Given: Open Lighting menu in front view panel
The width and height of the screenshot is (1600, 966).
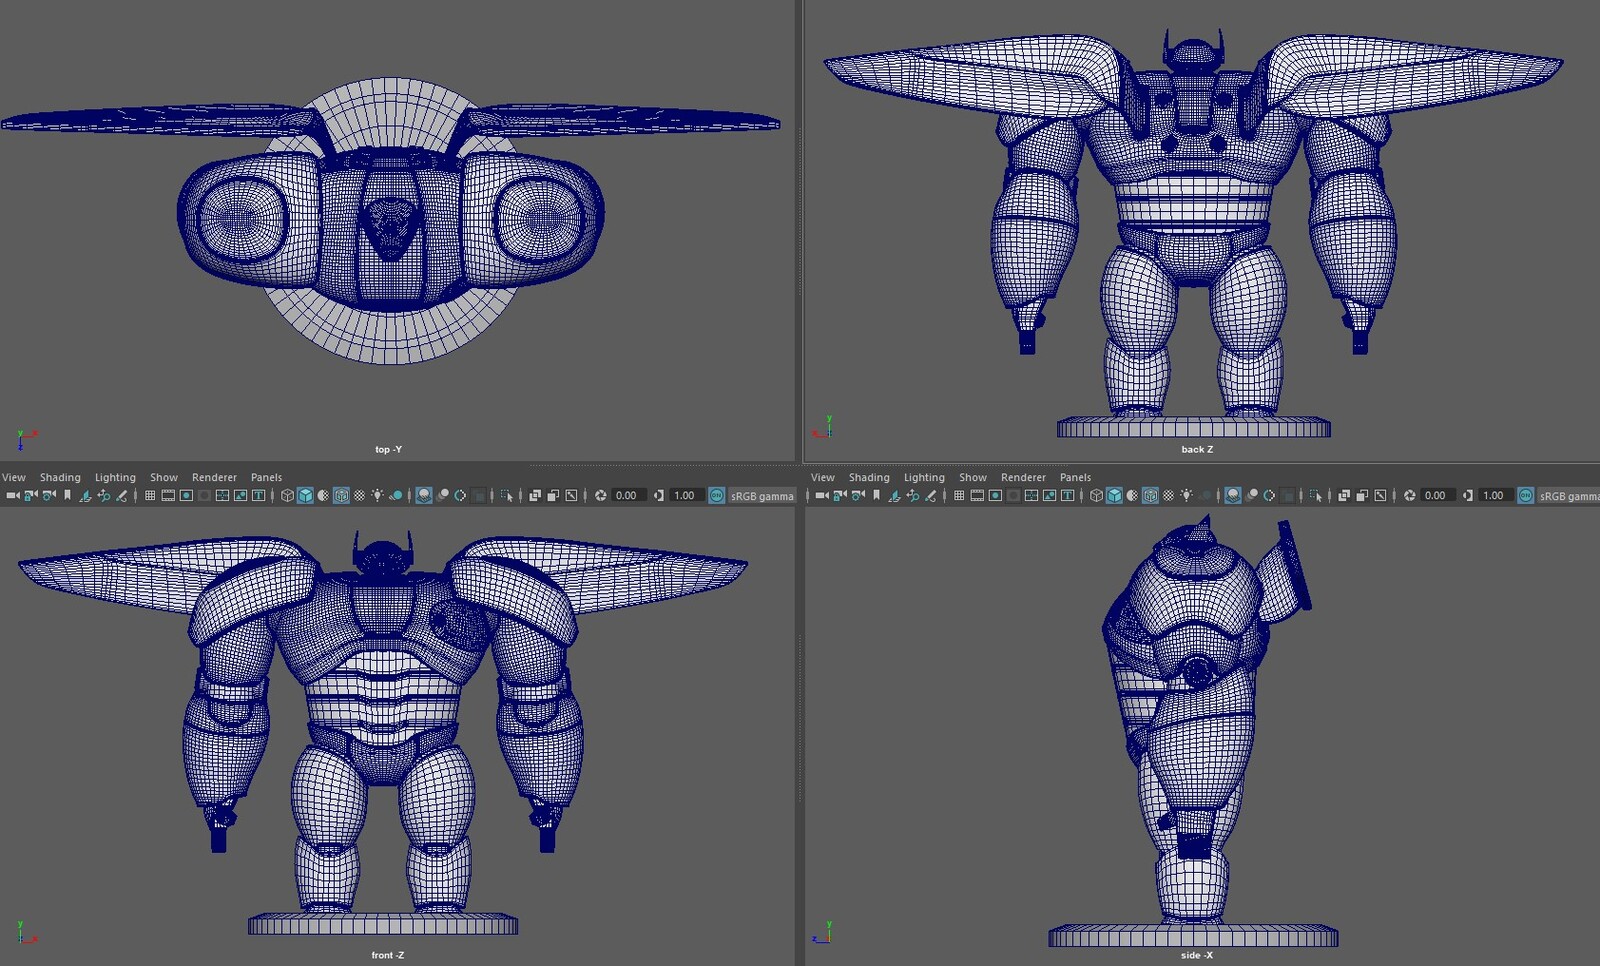Looking at the screenshot, I should (115, 477).
